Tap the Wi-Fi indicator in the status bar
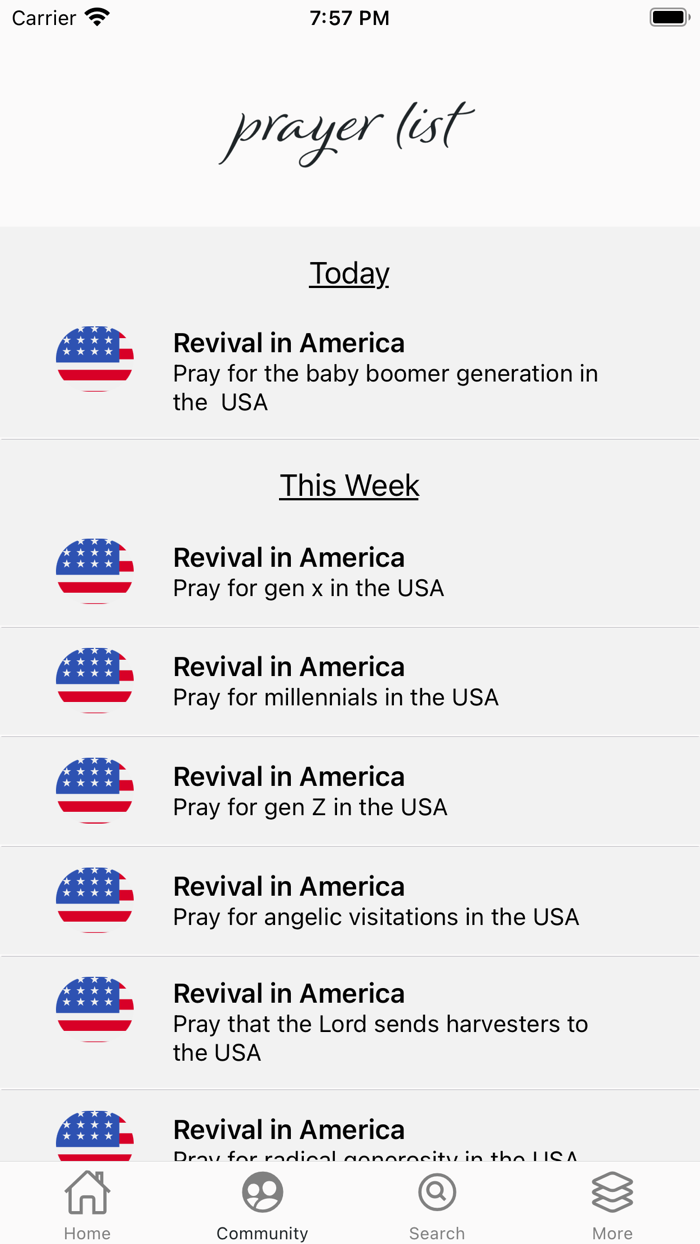This screenshot has width=700, height=1244. [x=95, y=16]
